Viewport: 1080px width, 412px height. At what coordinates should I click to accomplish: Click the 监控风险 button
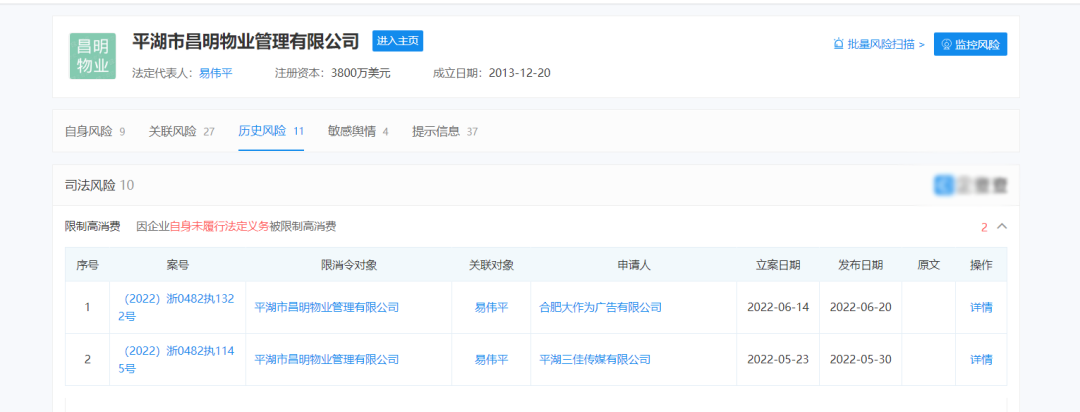pyautogui.click(x=970, y=44)
